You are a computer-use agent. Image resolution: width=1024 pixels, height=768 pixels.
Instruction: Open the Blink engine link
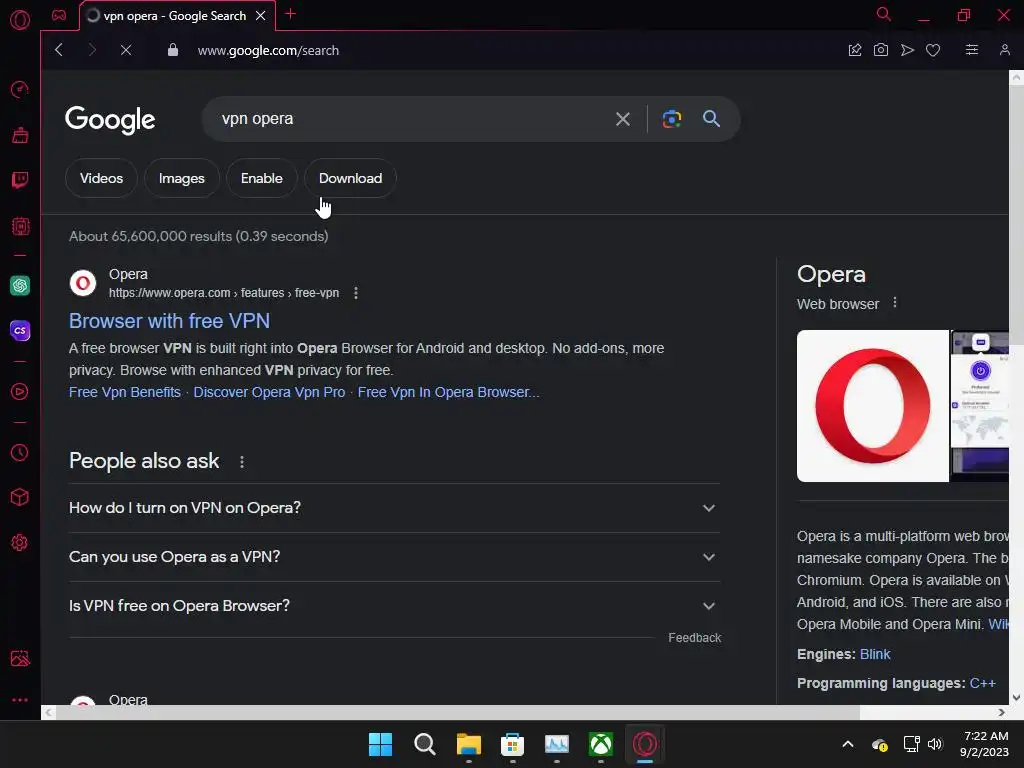point(874,654)
